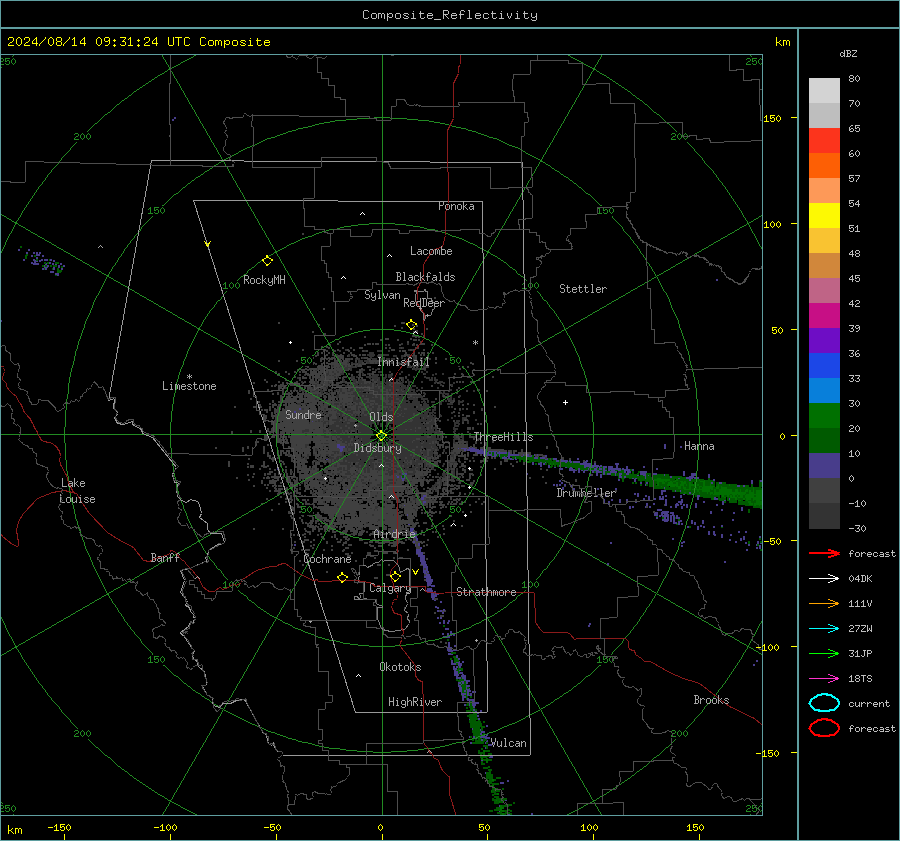
Task: Select the Didsbury label
Action: 377,448
